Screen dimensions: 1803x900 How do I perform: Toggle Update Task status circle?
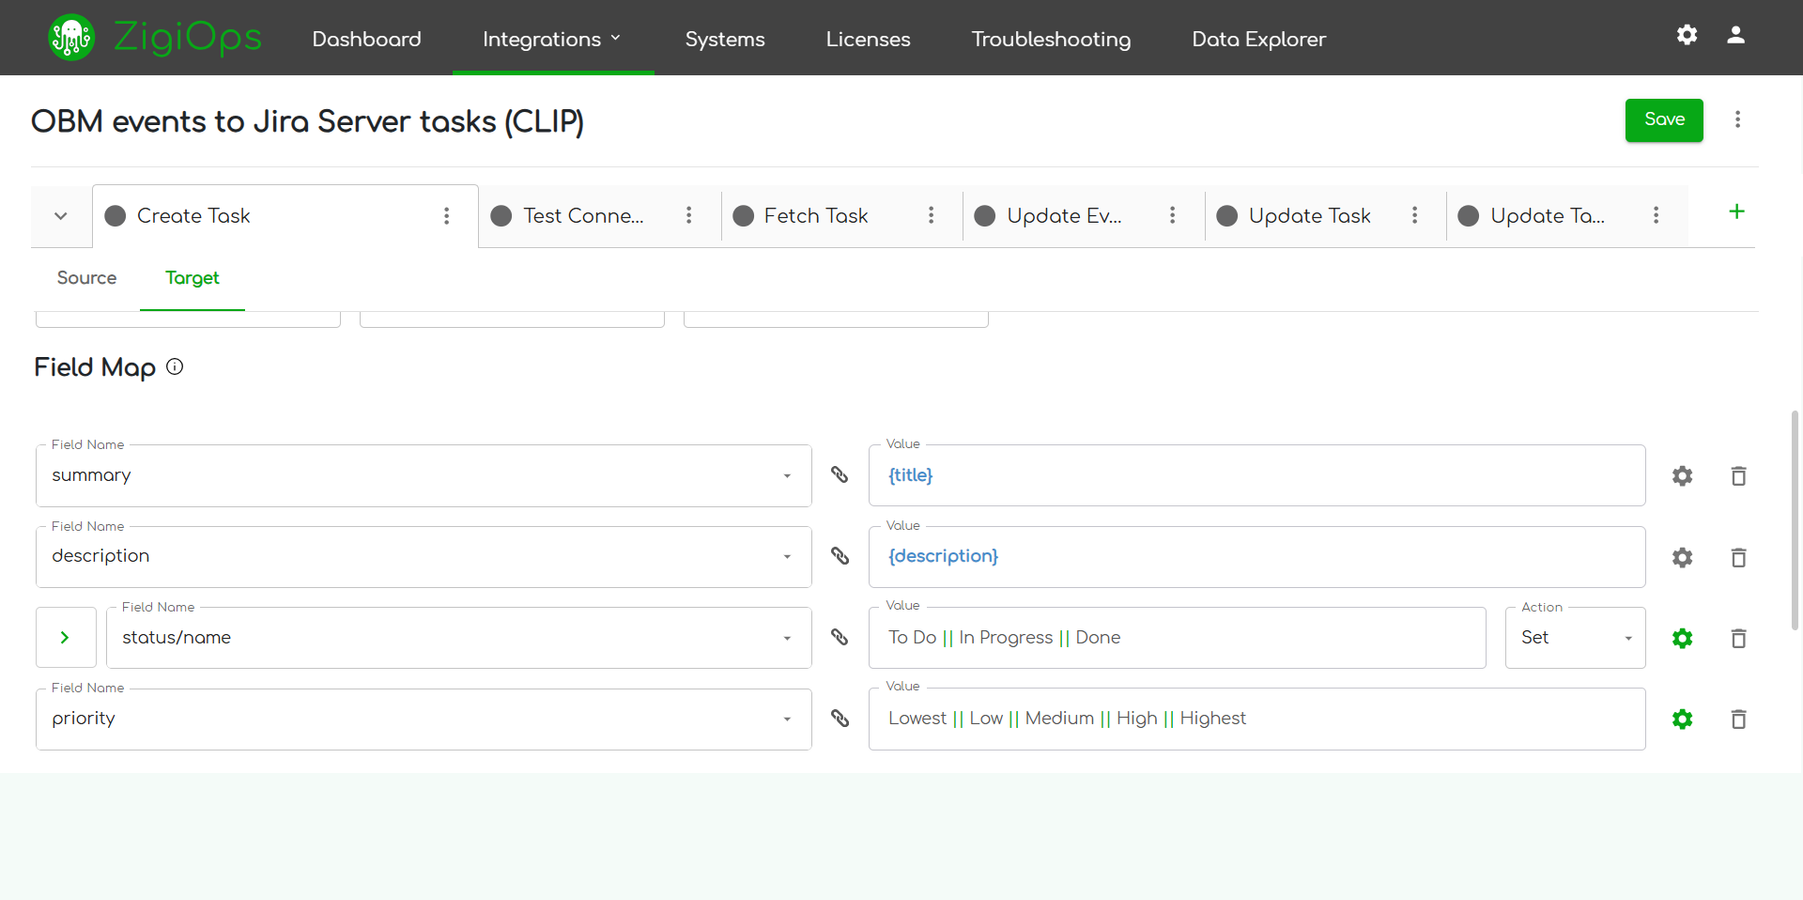[1227, 216]
